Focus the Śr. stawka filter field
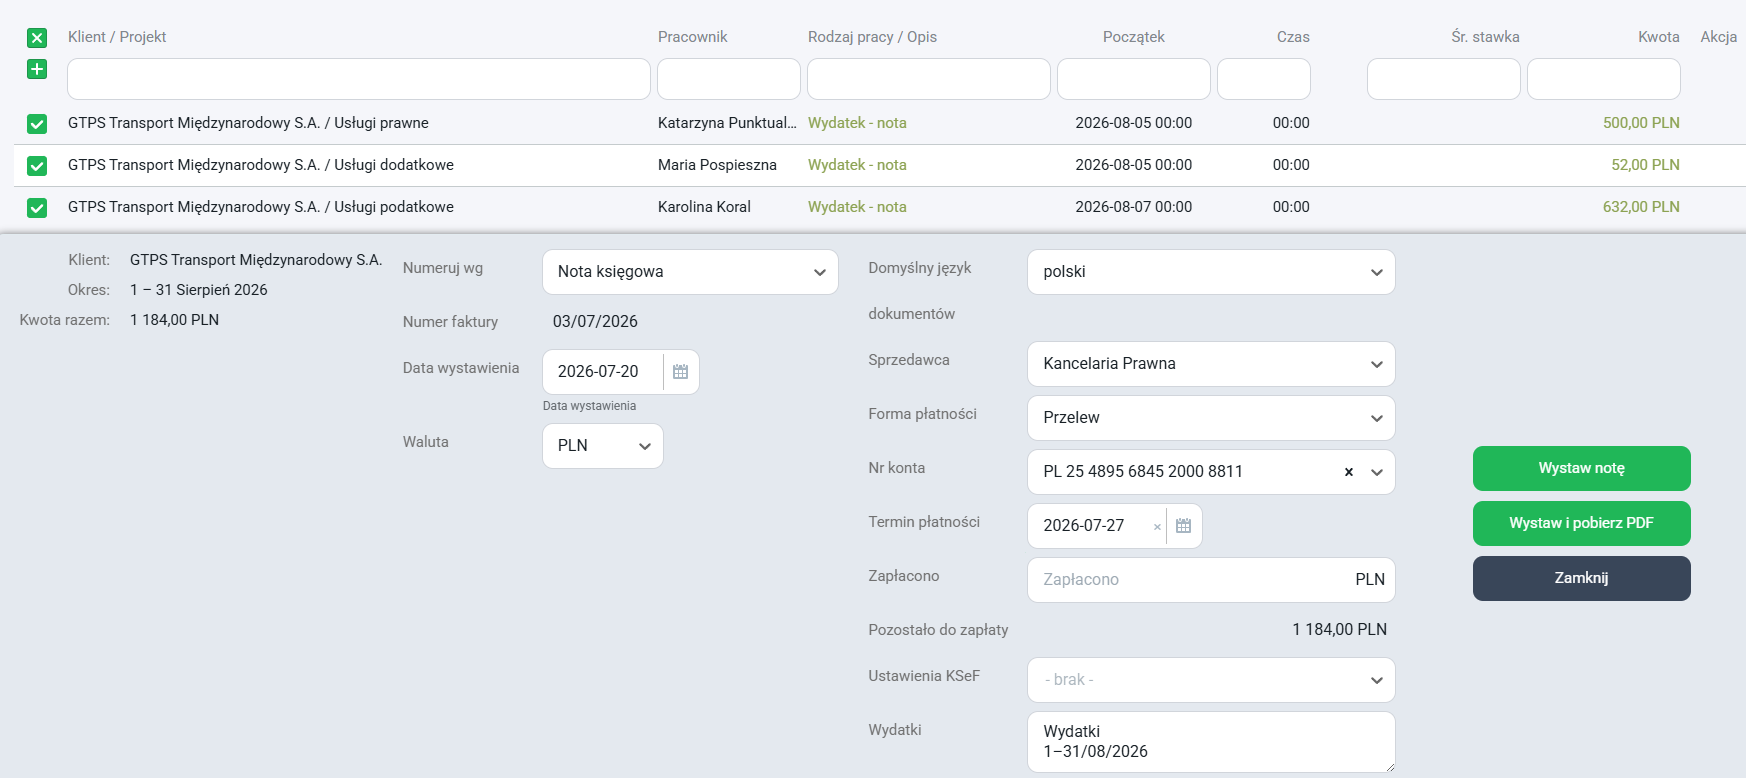1746x778 pixels. click(x=1444, y=79)
